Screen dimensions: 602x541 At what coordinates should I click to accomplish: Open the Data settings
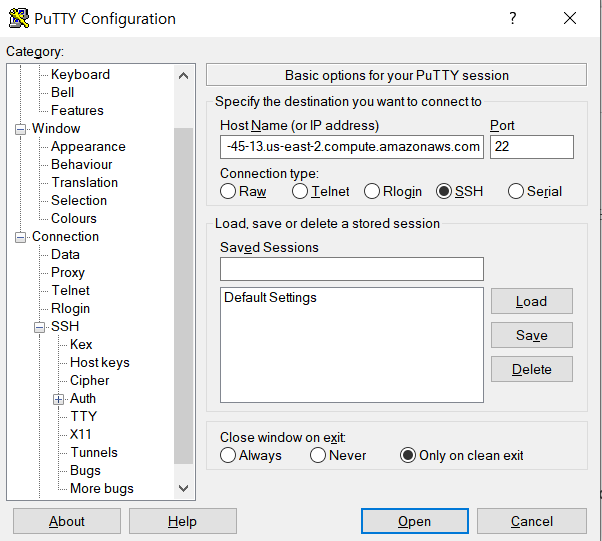65,255
